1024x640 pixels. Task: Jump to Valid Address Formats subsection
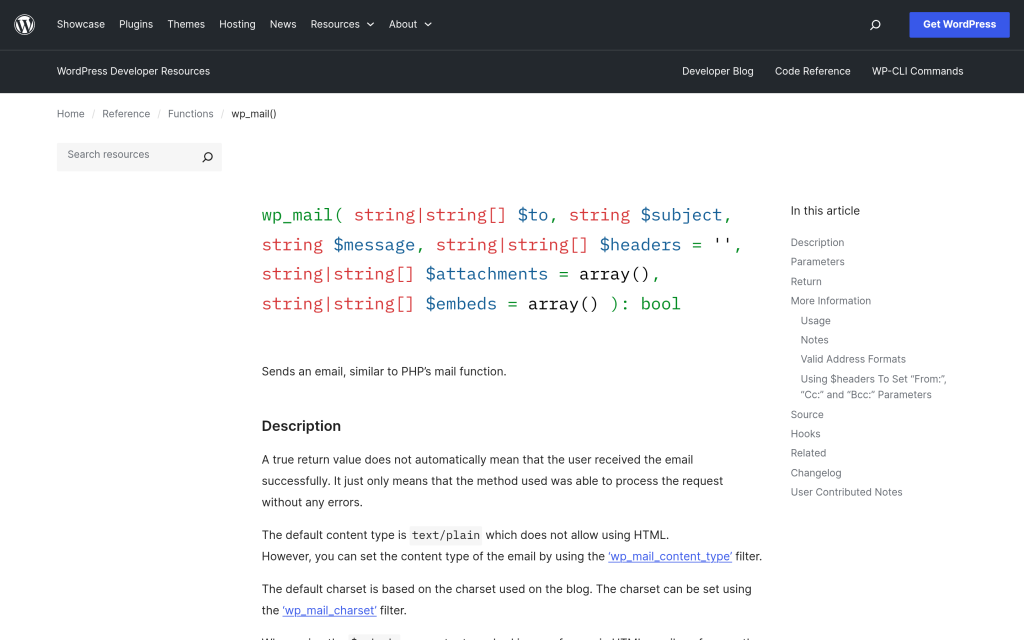[853, 359]
